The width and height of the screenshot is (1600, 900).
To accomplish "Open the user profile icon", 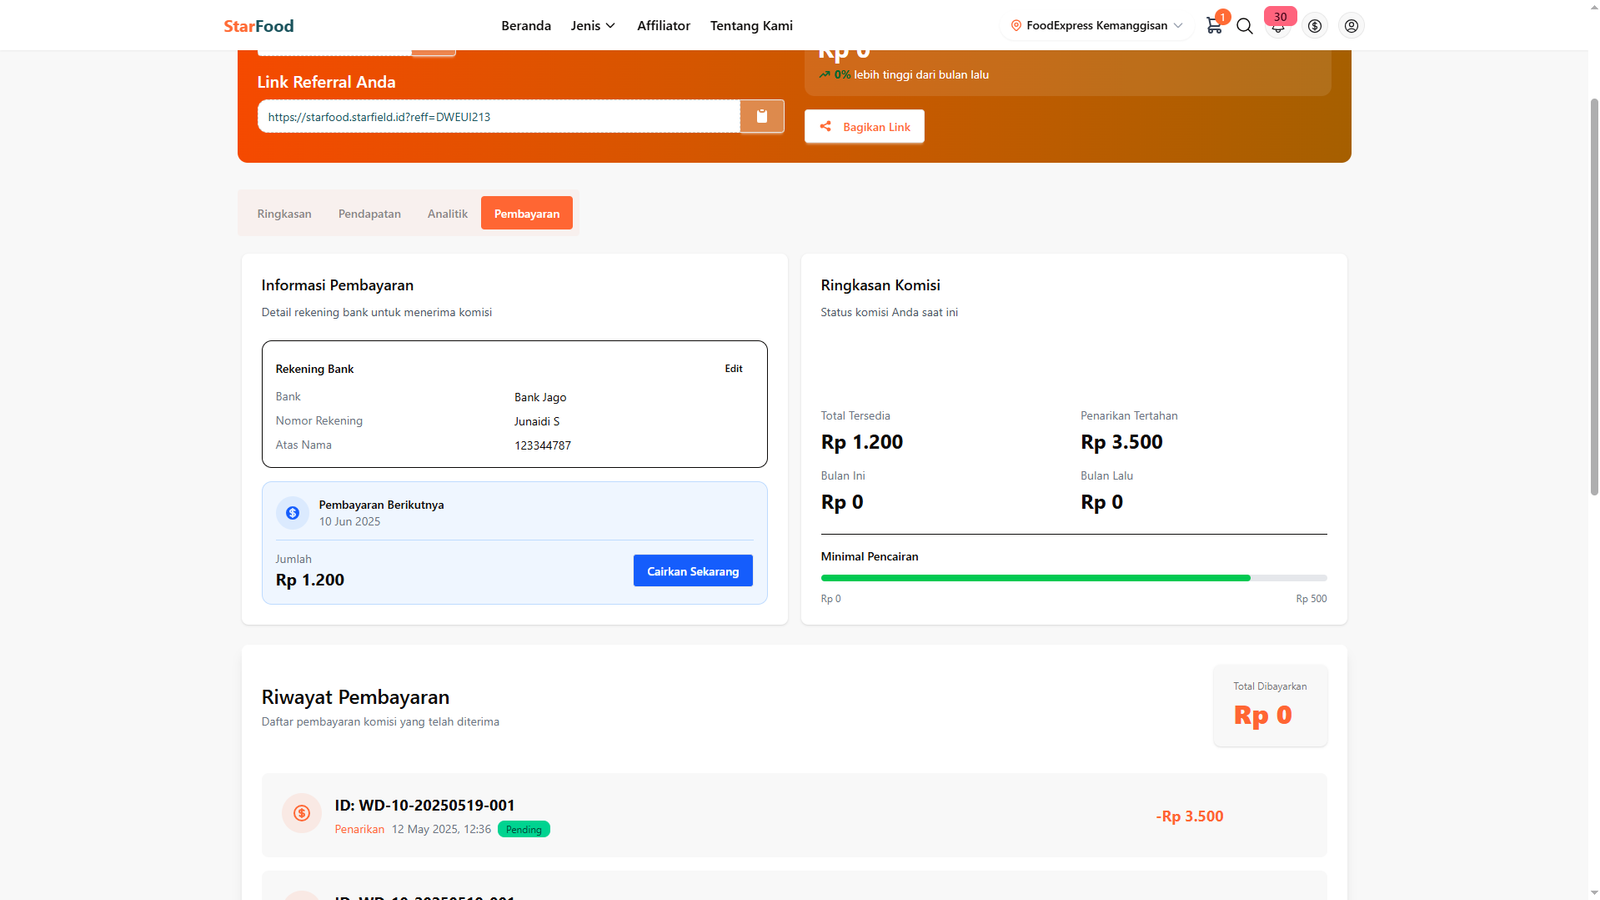I will click(x=1351, y=26).
